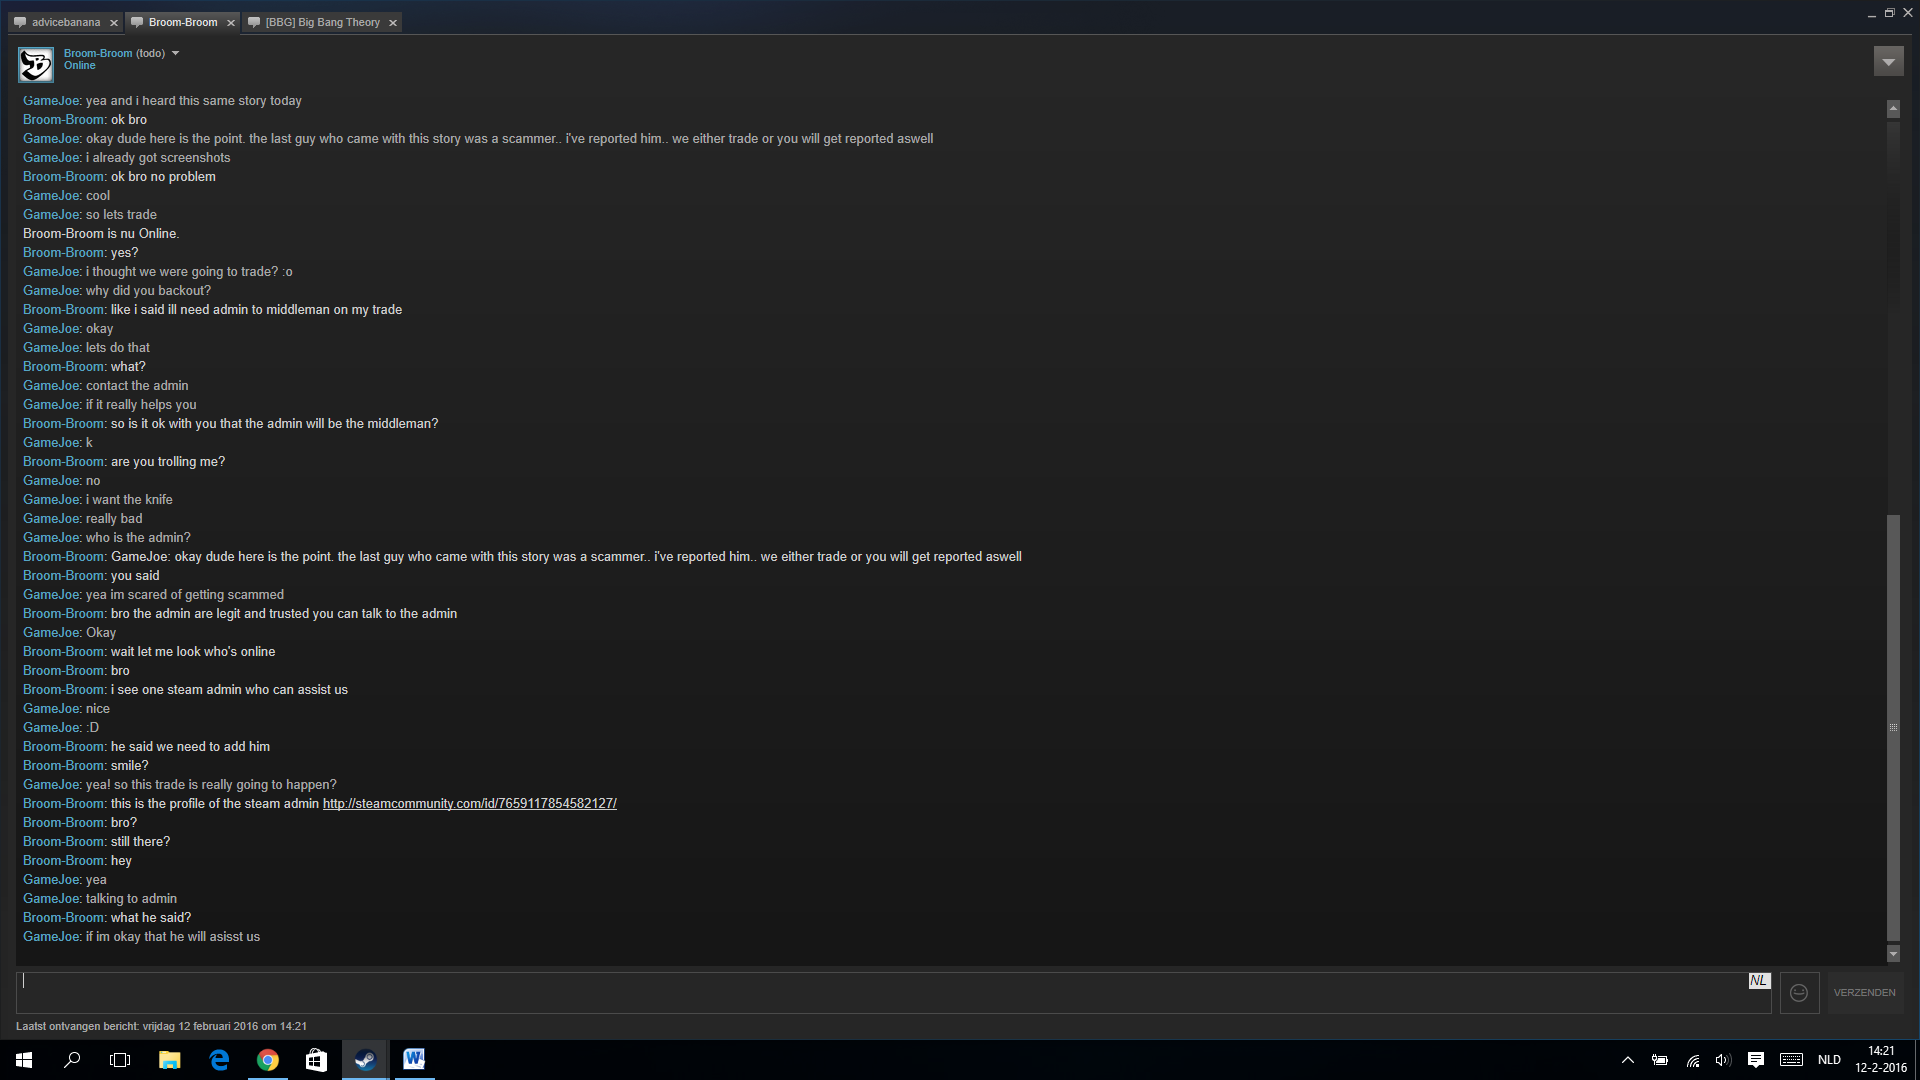The height and width of the screenshot is (1080, 1920).
Task: Open the chat options dropdown at top right
Action: [x=1888, y=62]
